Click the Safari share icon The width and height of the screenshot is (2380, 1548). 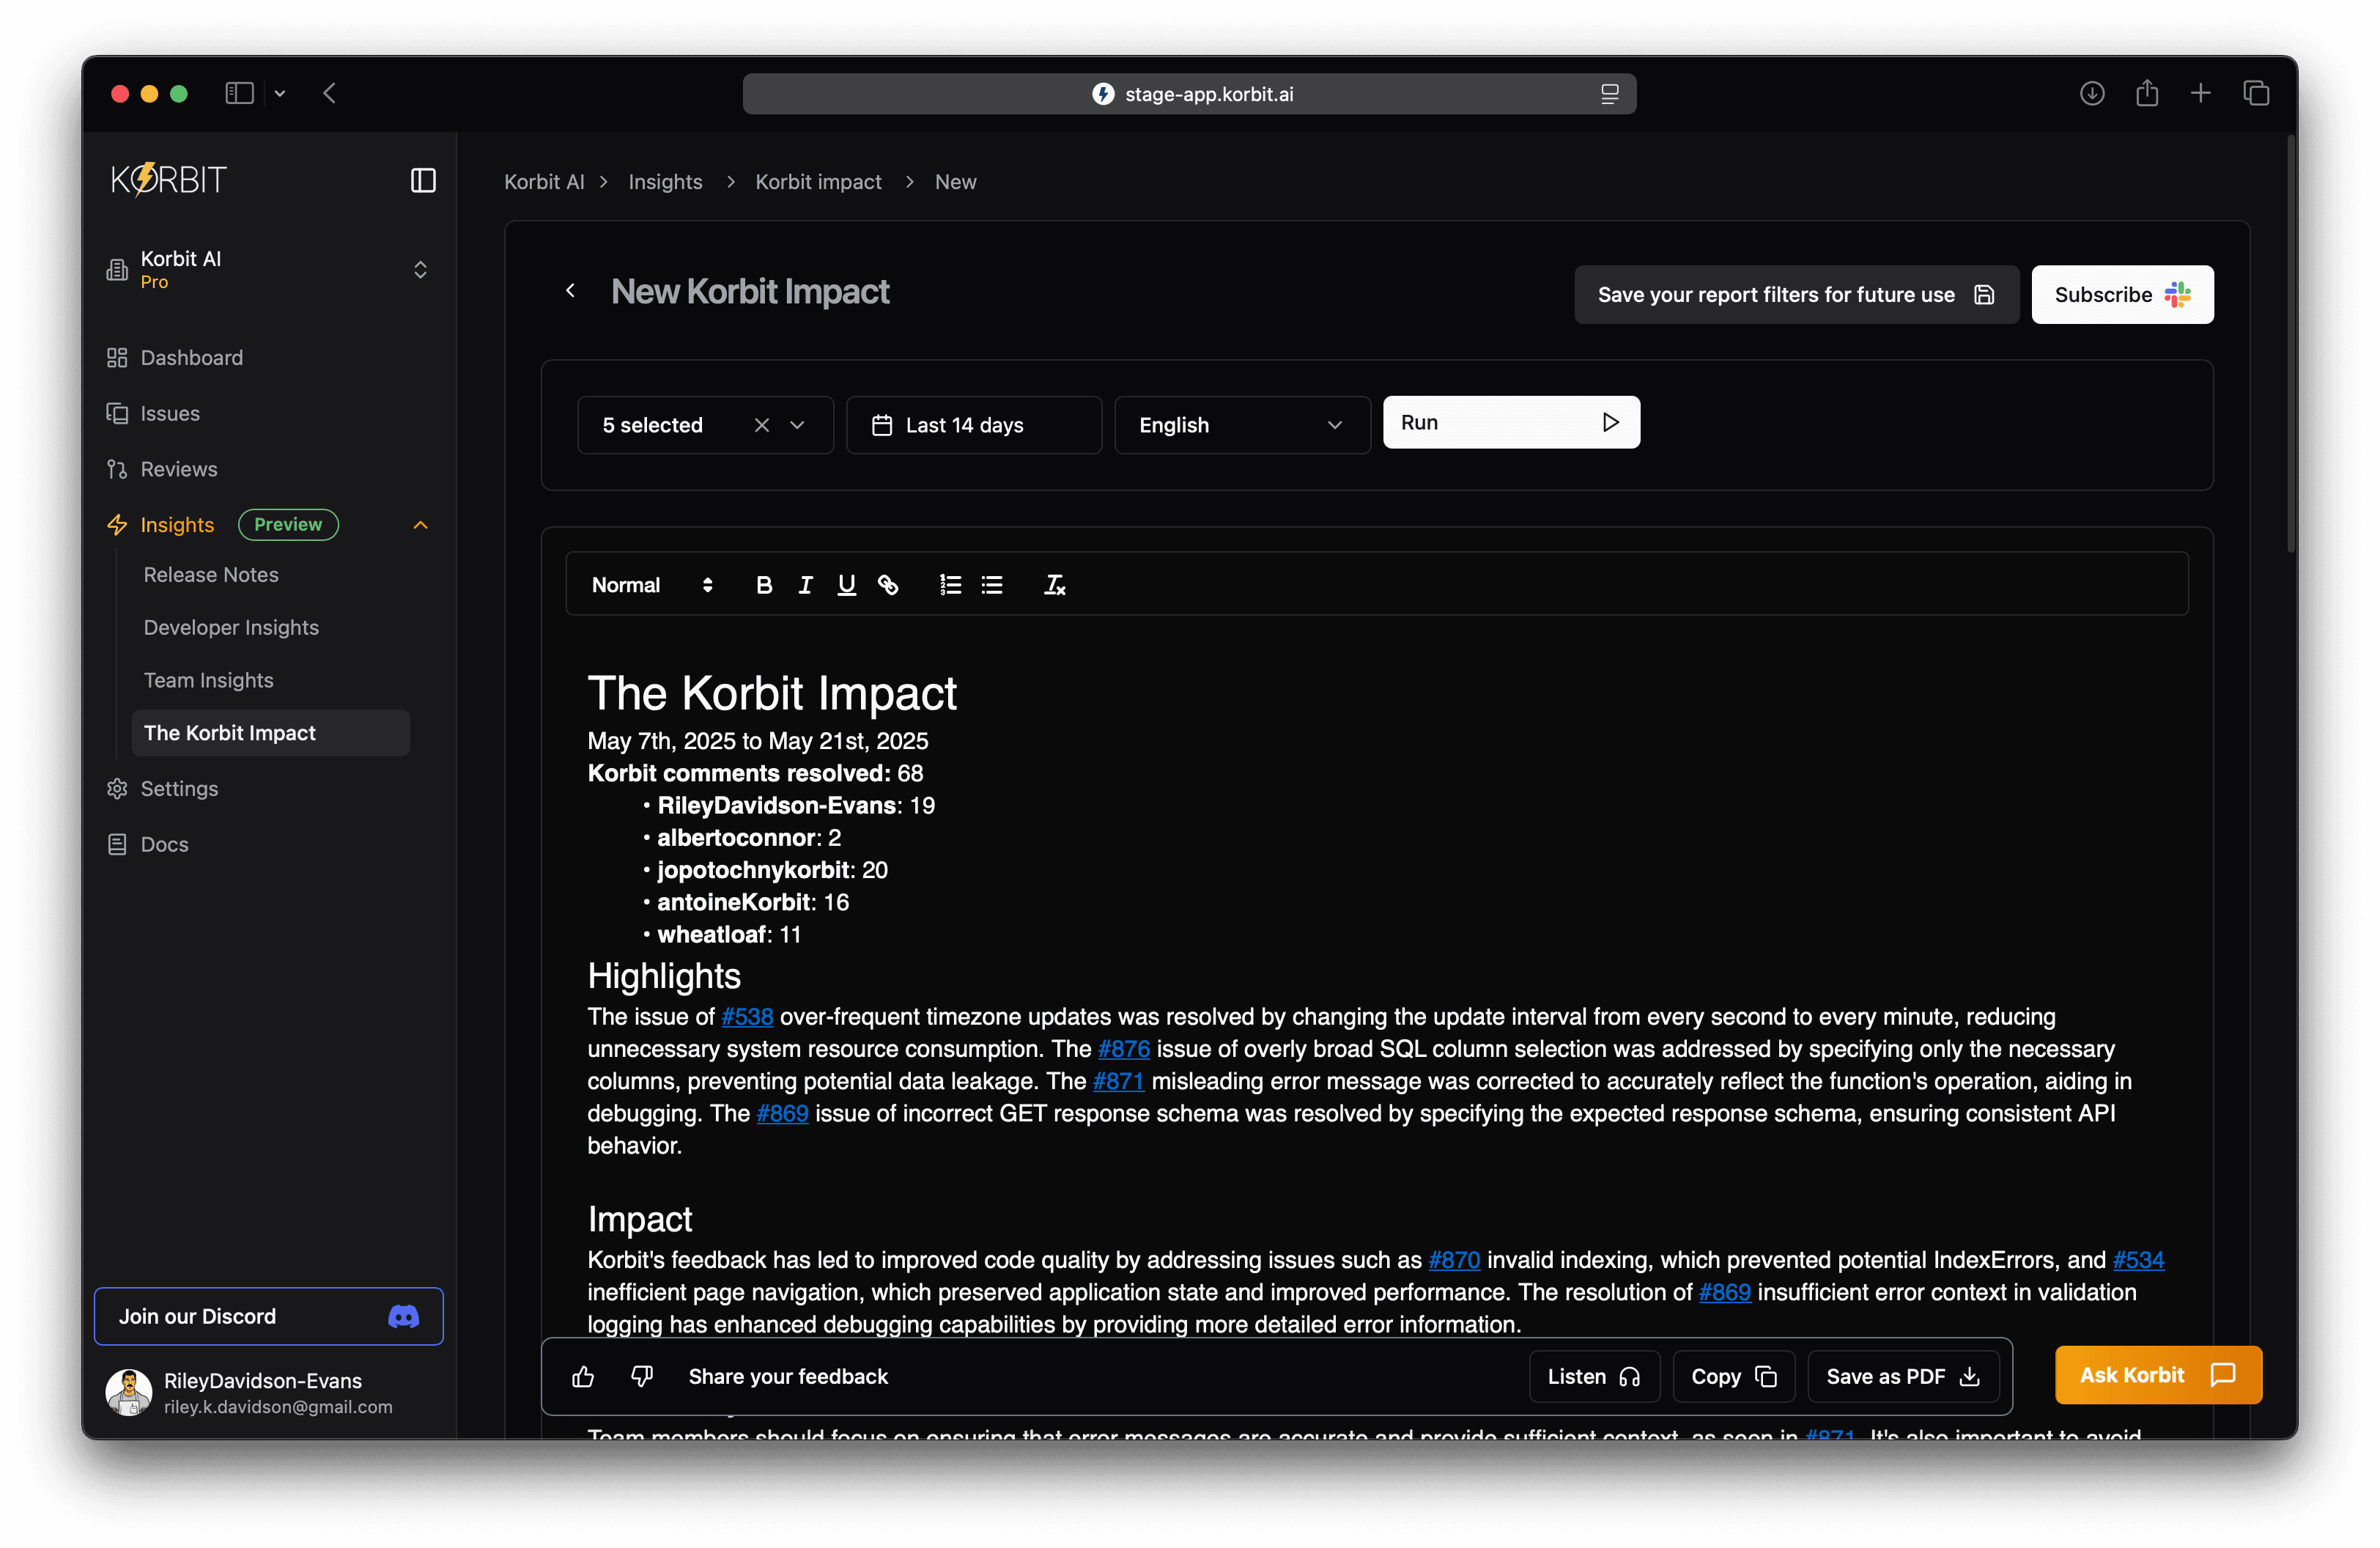(x=2147, y=93)
